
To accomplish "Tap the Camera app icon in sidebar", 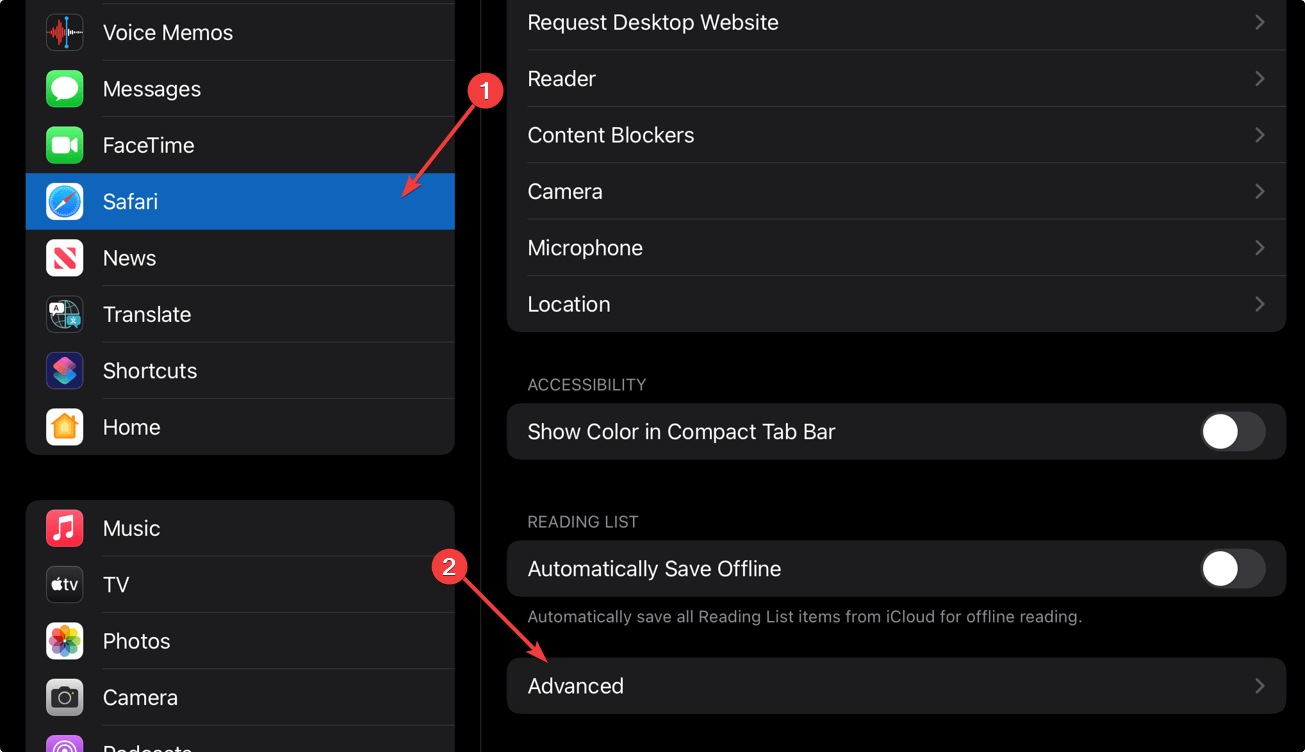I will point(65,697).
